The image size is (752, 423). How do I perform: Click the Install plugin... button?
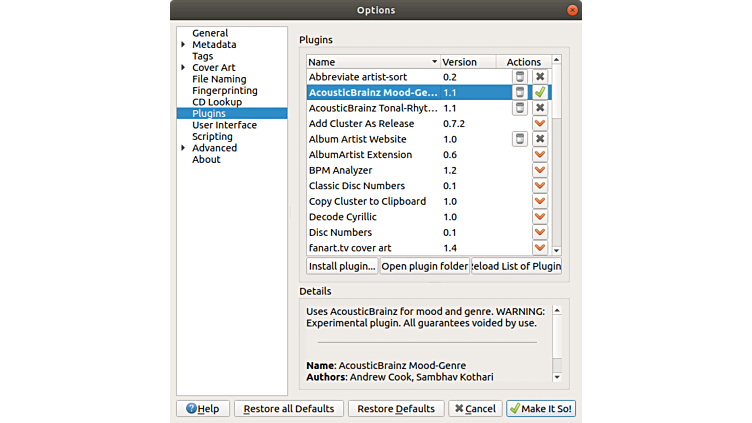[x=342, y=266]
